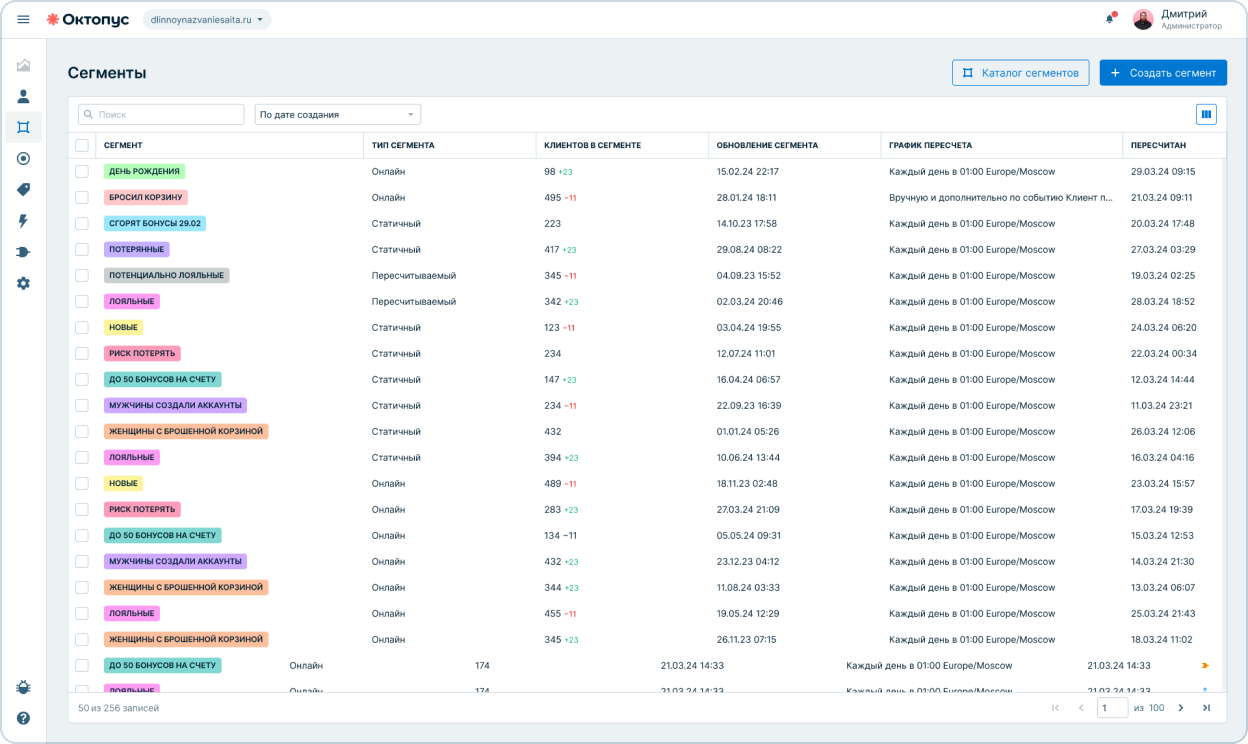Image resolution: width=1248 pixels, height=744 pixels.
Task: Toggle the table column settings icon
Action: click(1206, 114)
